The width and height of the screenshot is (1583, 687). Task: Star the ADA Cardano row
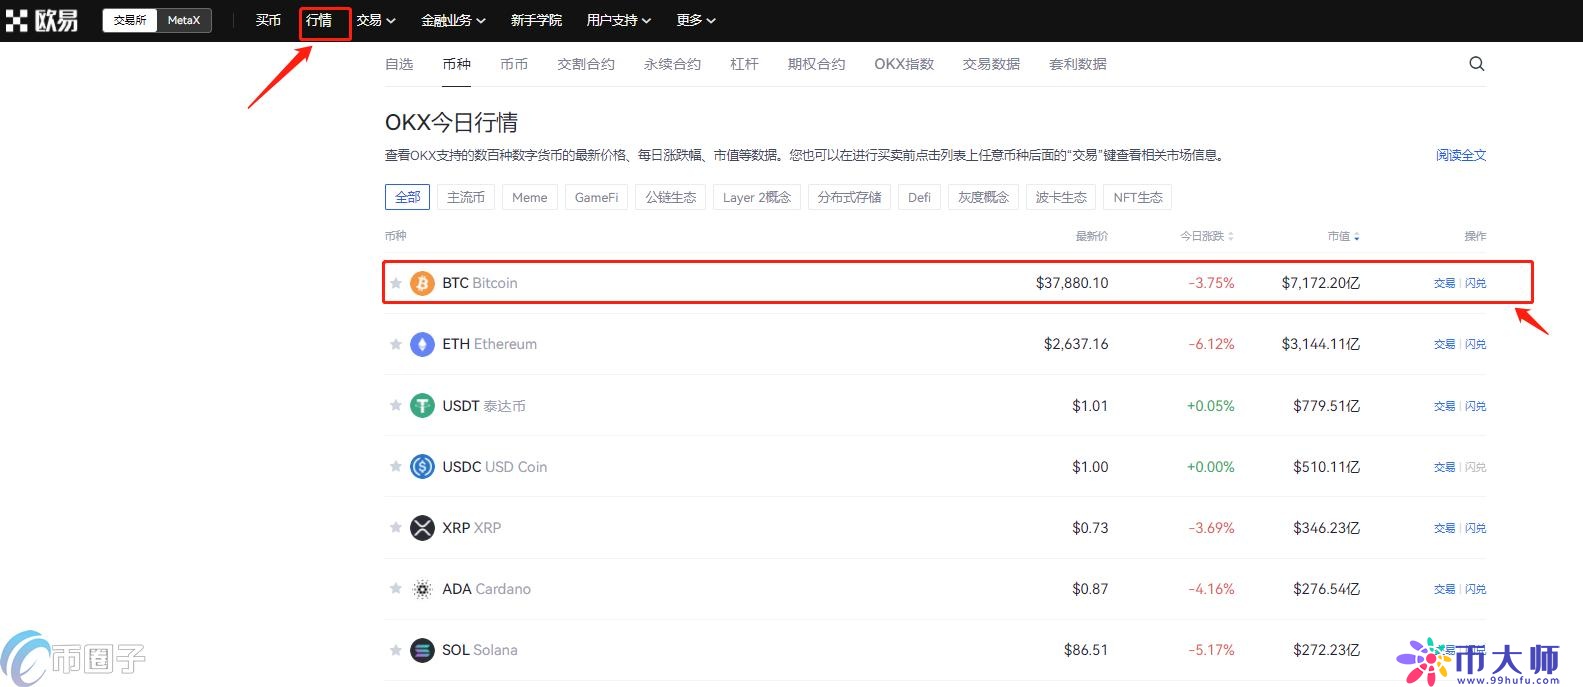pos(396,589)
